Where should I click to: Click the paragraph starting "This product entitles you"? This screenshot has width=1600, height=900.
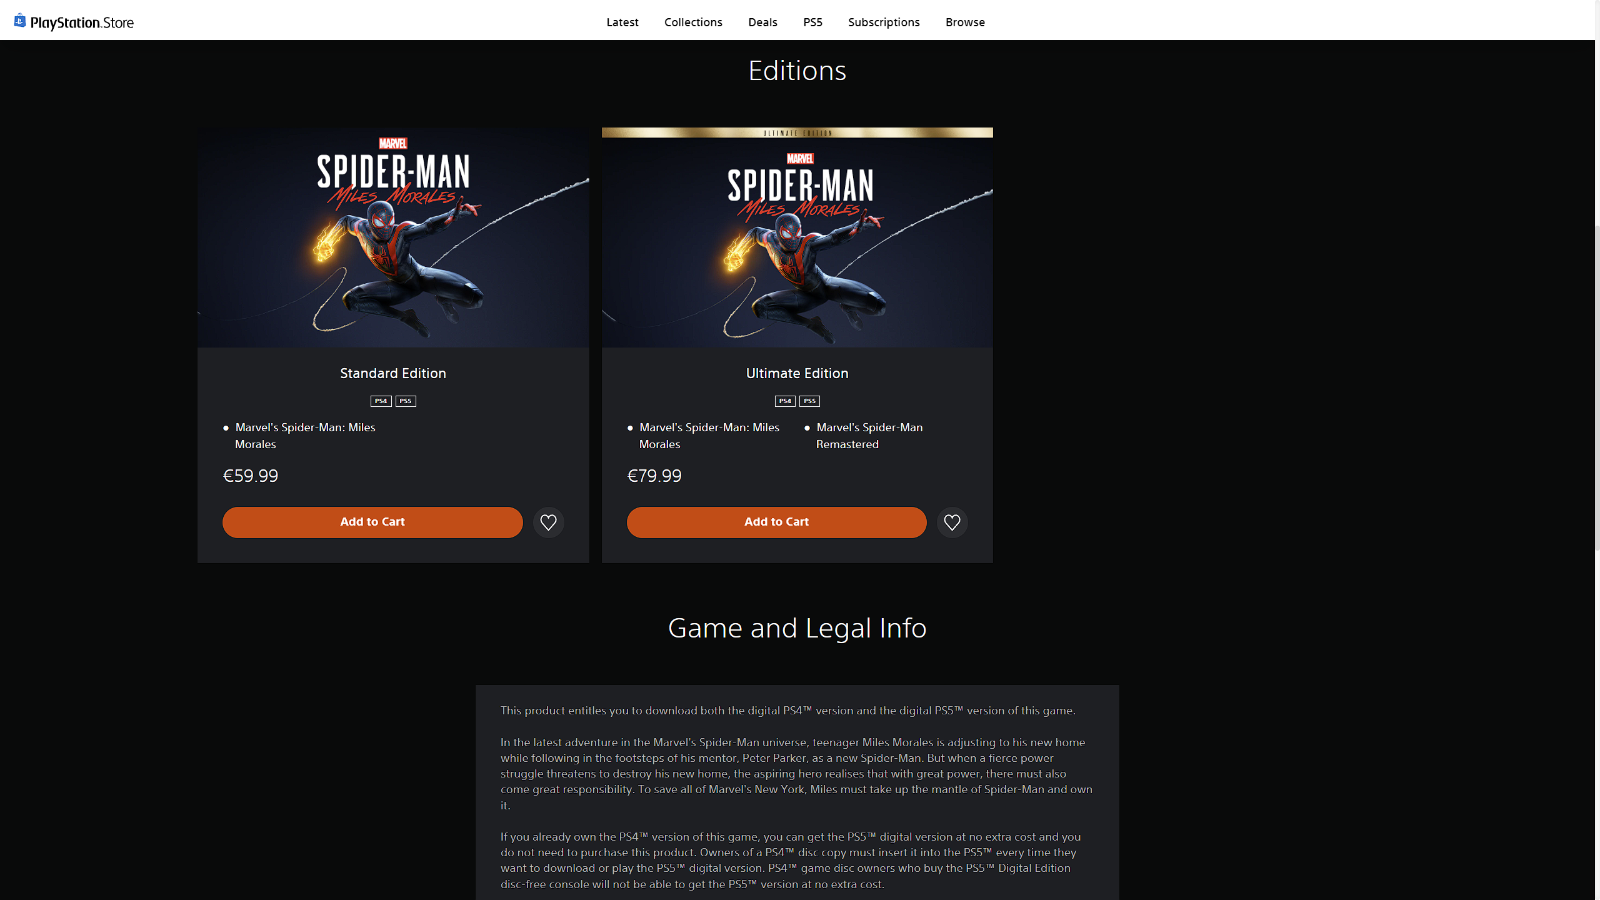click(x=788, y=711)
